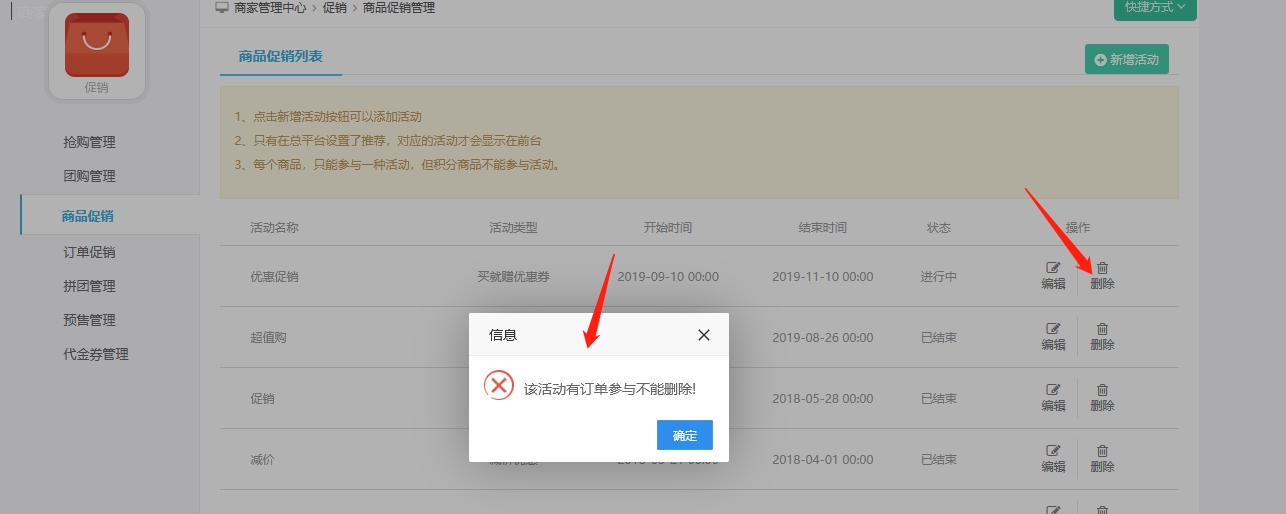Open 预售管理 in sidebar
Image resolution: width=1286 pixels, height=514 pixels.
(x=89, y=320)
